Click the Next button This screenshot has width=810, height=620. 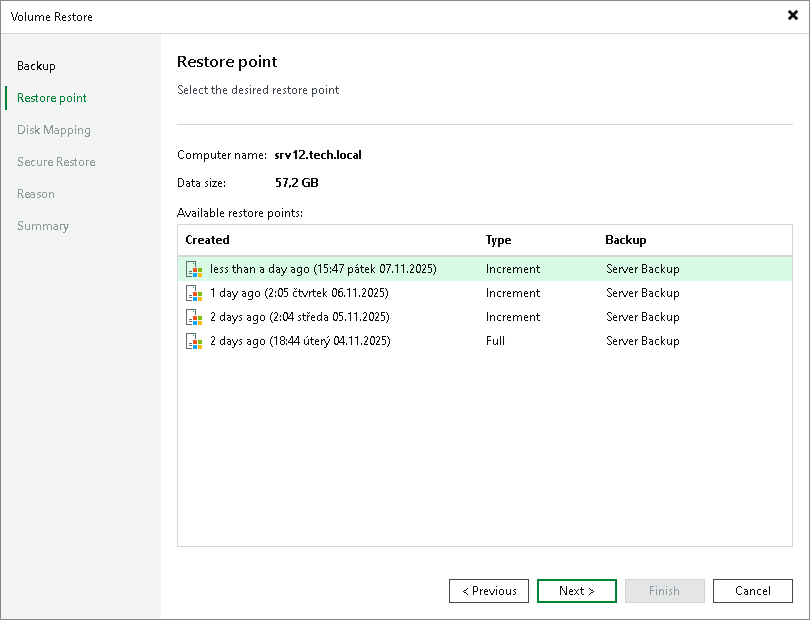[576, 591]
